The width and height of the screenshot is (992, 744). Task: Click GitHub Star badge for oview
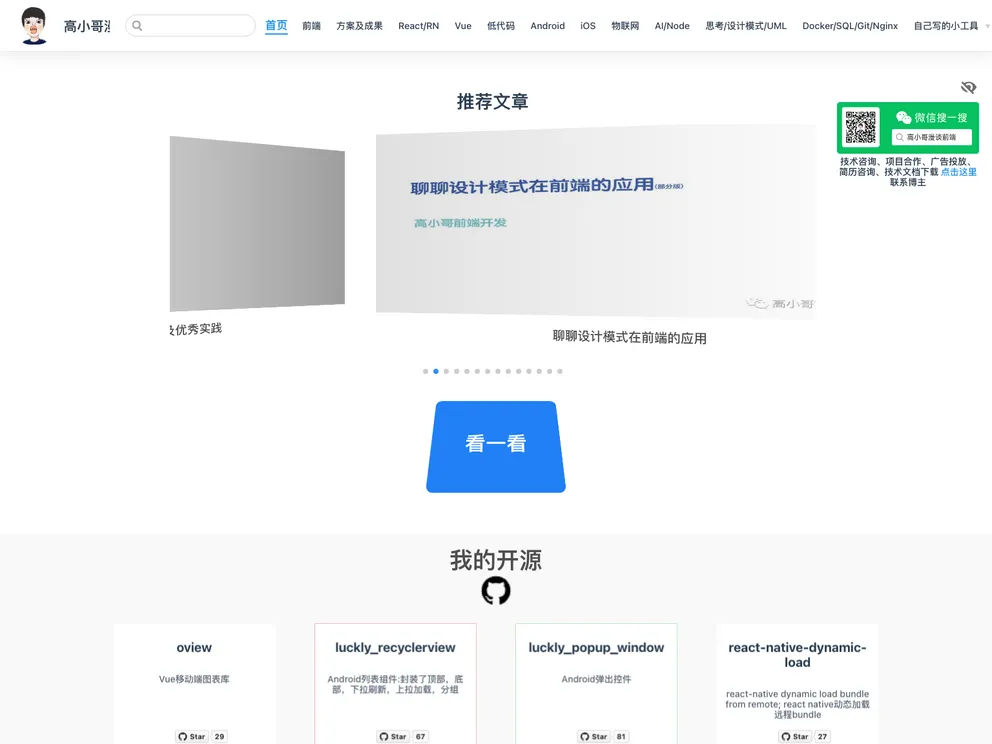pos(192,737)
